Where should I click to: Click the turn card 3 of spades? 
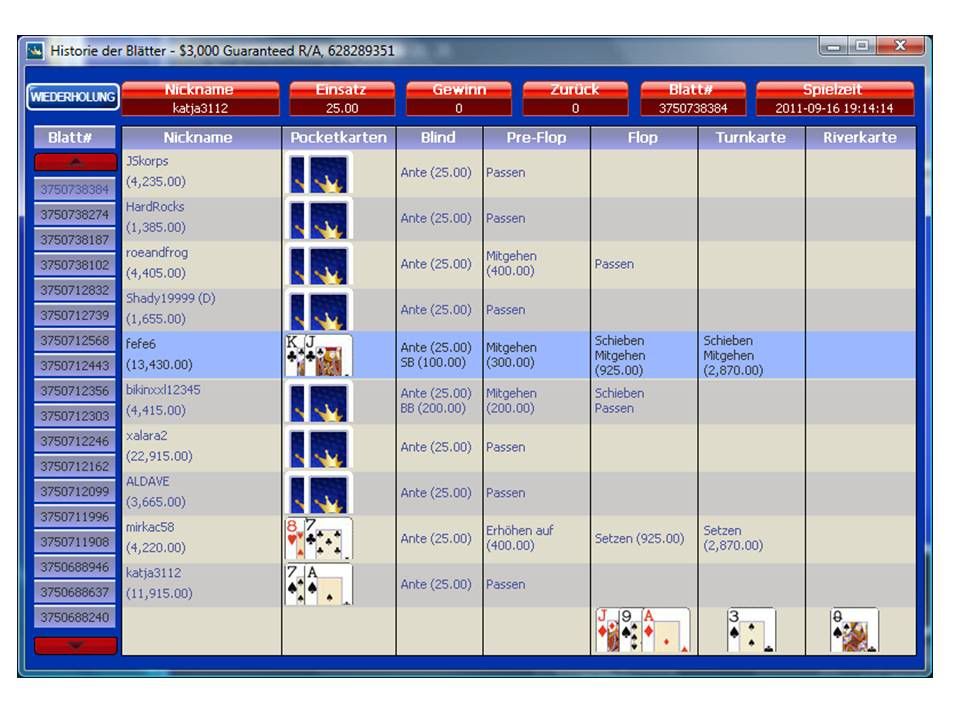click(751, 631)
